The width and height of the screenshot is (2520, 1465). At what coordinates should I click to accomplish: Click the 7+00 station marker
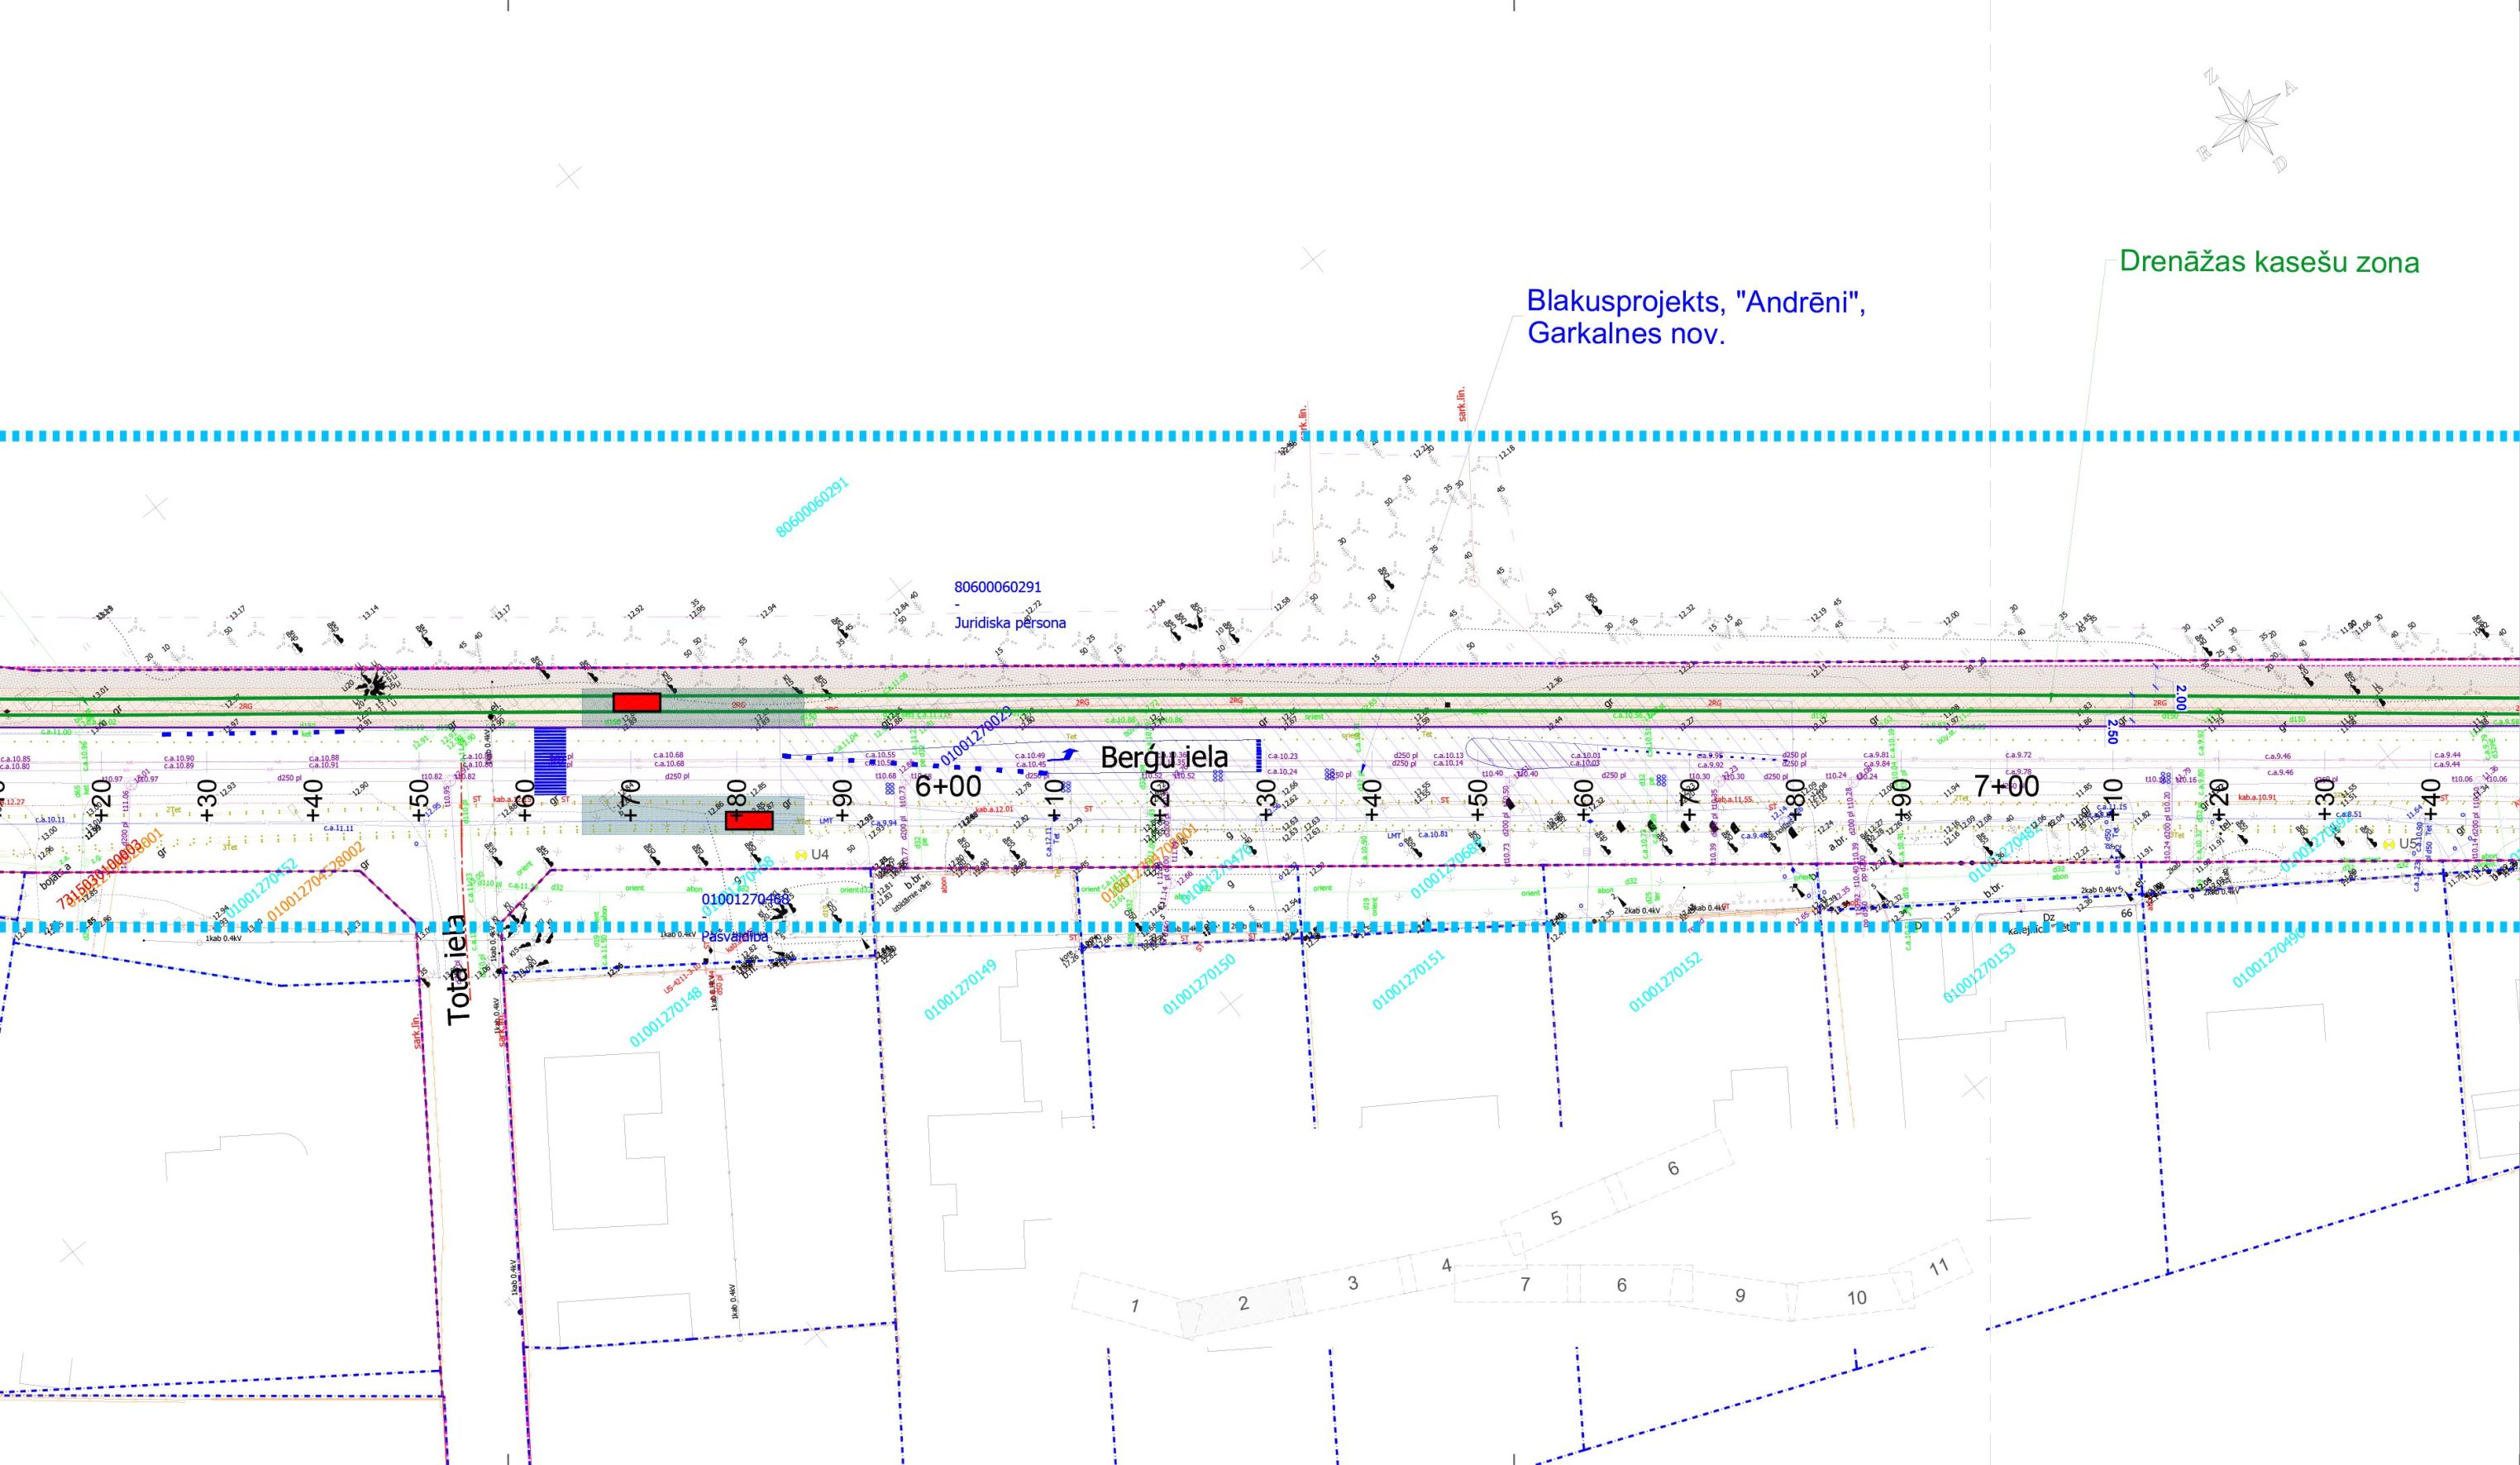tap(2006, 786)
